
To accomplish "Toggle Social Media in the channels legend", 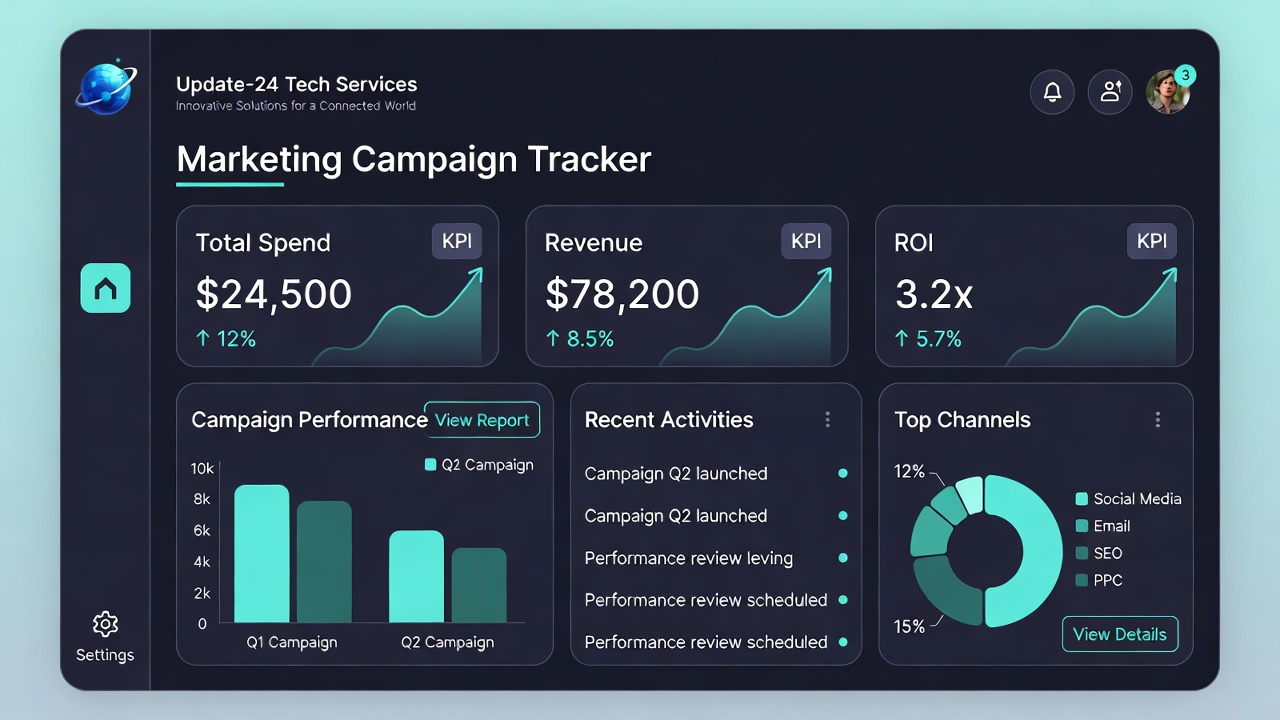I will [x=1128, y=498].
